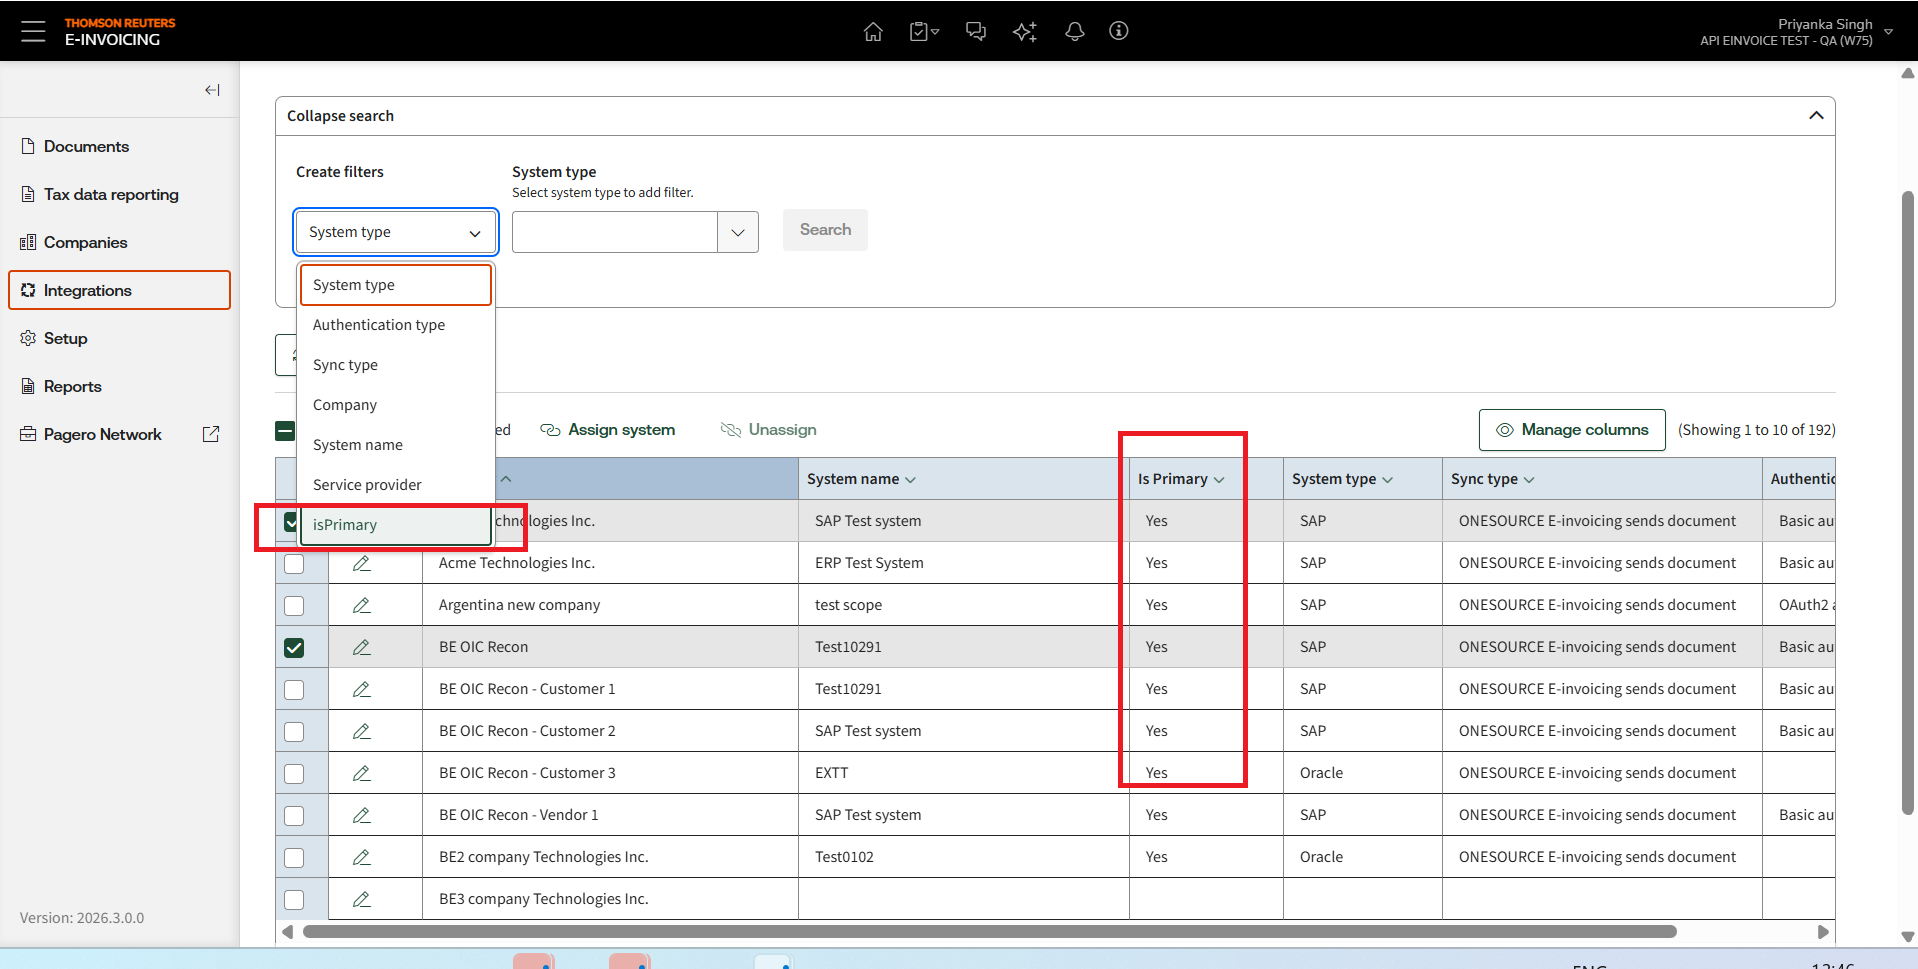Open Setup in the sidebar
Image resolution: width=1918 pixels, height=969 pixels.
click(119, 338)
